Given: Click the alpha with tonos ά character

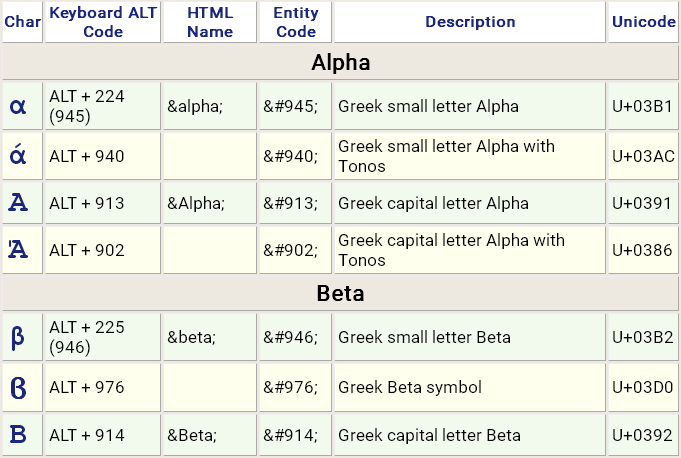Looking at the screenshot, I should coord(18,155).
